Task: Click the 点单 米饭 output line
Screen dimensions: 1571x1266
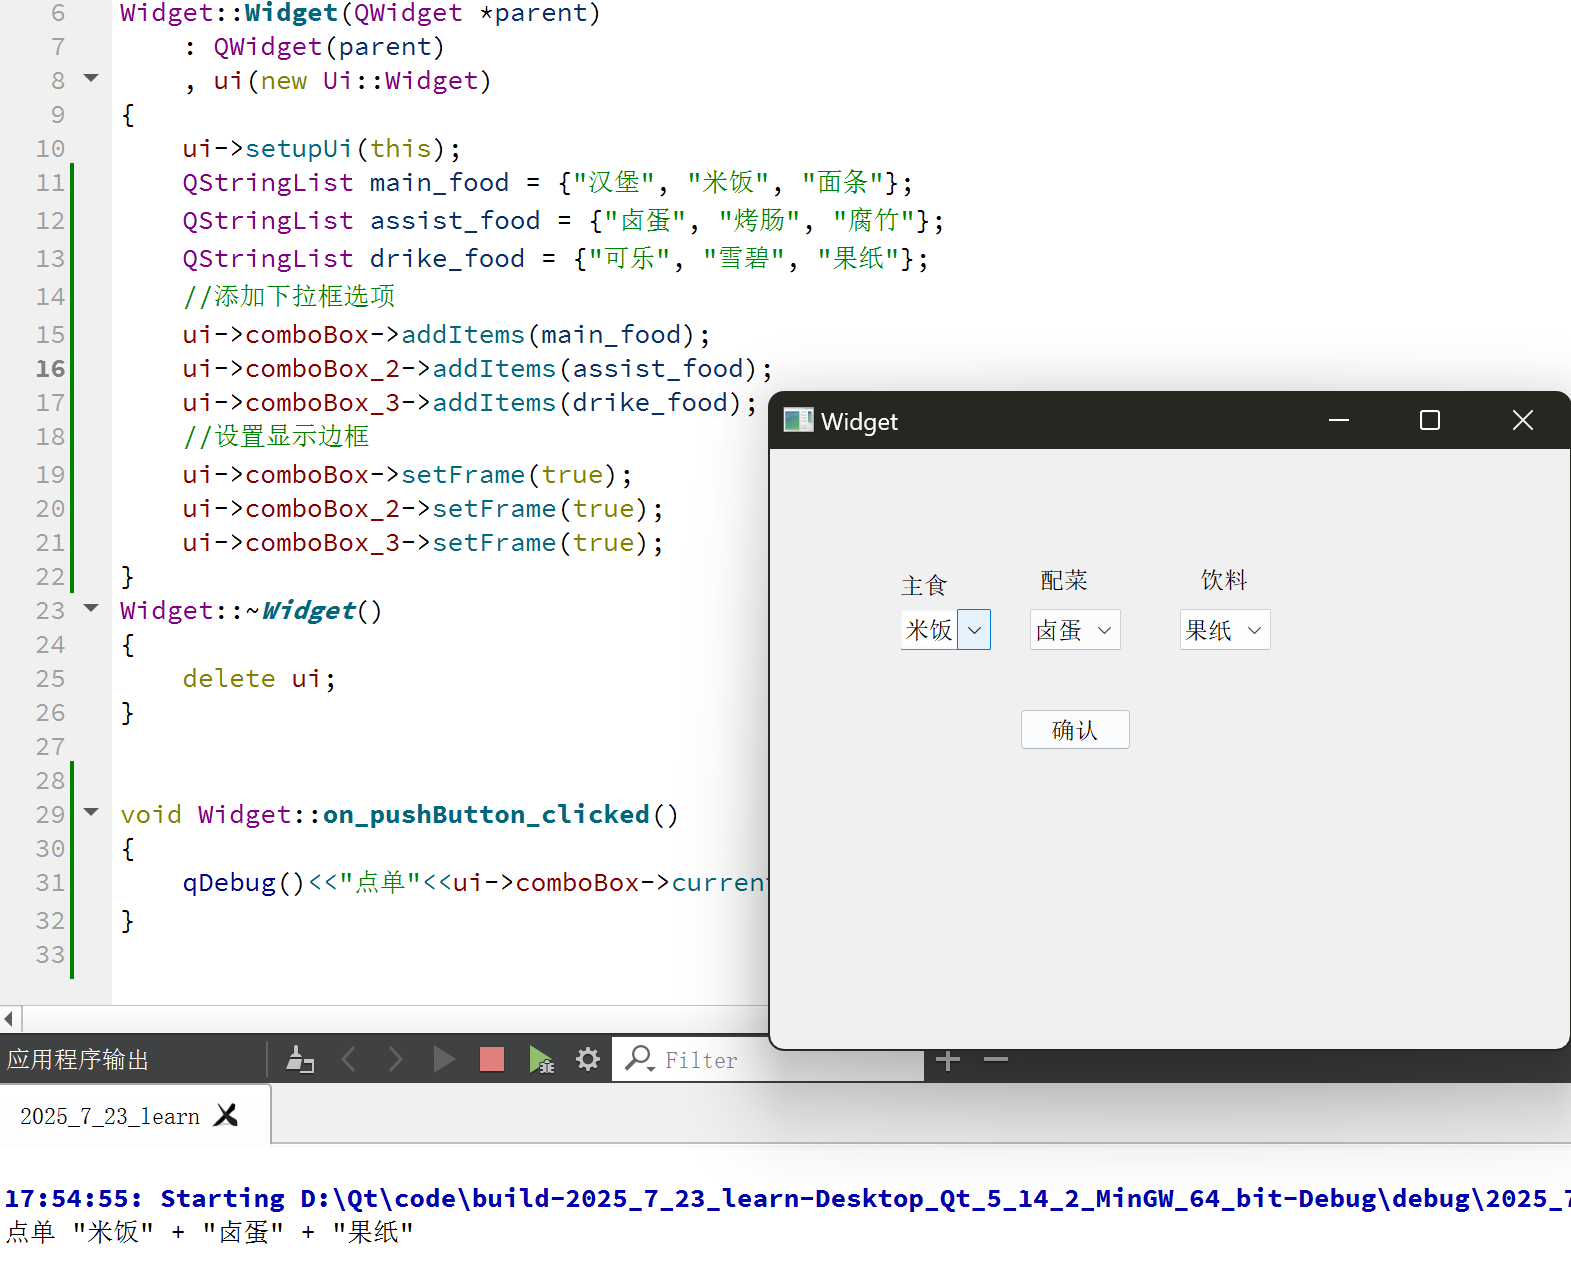Action: pyautogui.click(x=209, y=1232)
